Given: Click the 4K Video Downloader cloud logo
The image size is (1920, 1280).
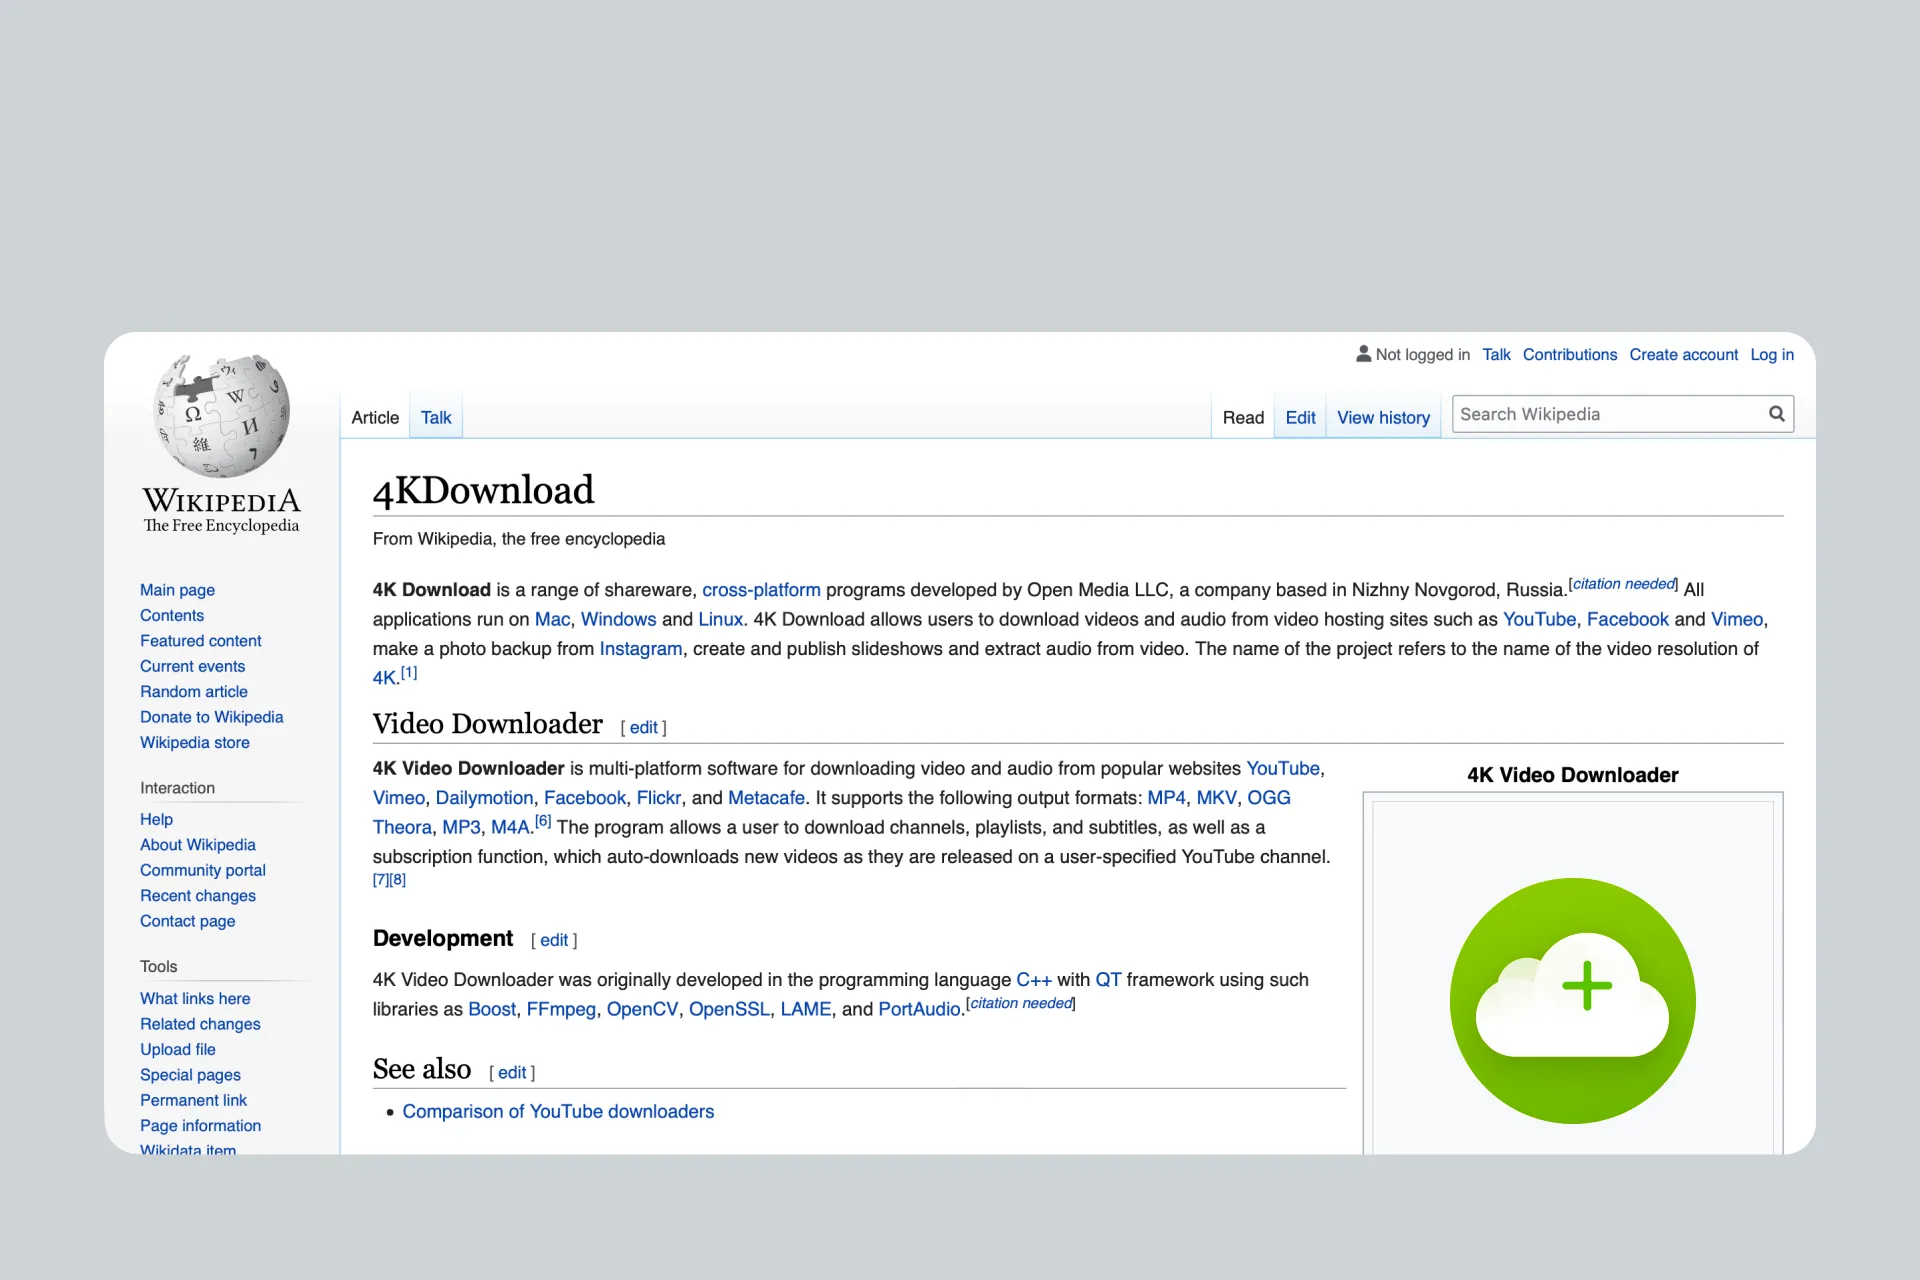Looking at the screenshot, I should [1572, 1000].
